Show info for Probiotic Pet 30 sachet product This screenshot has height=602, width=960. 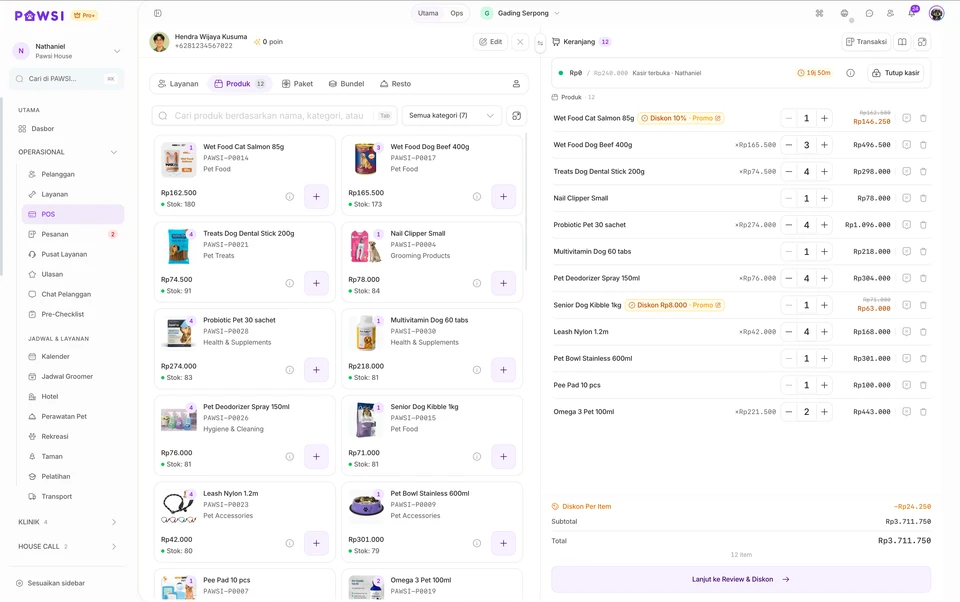(290, 370)
